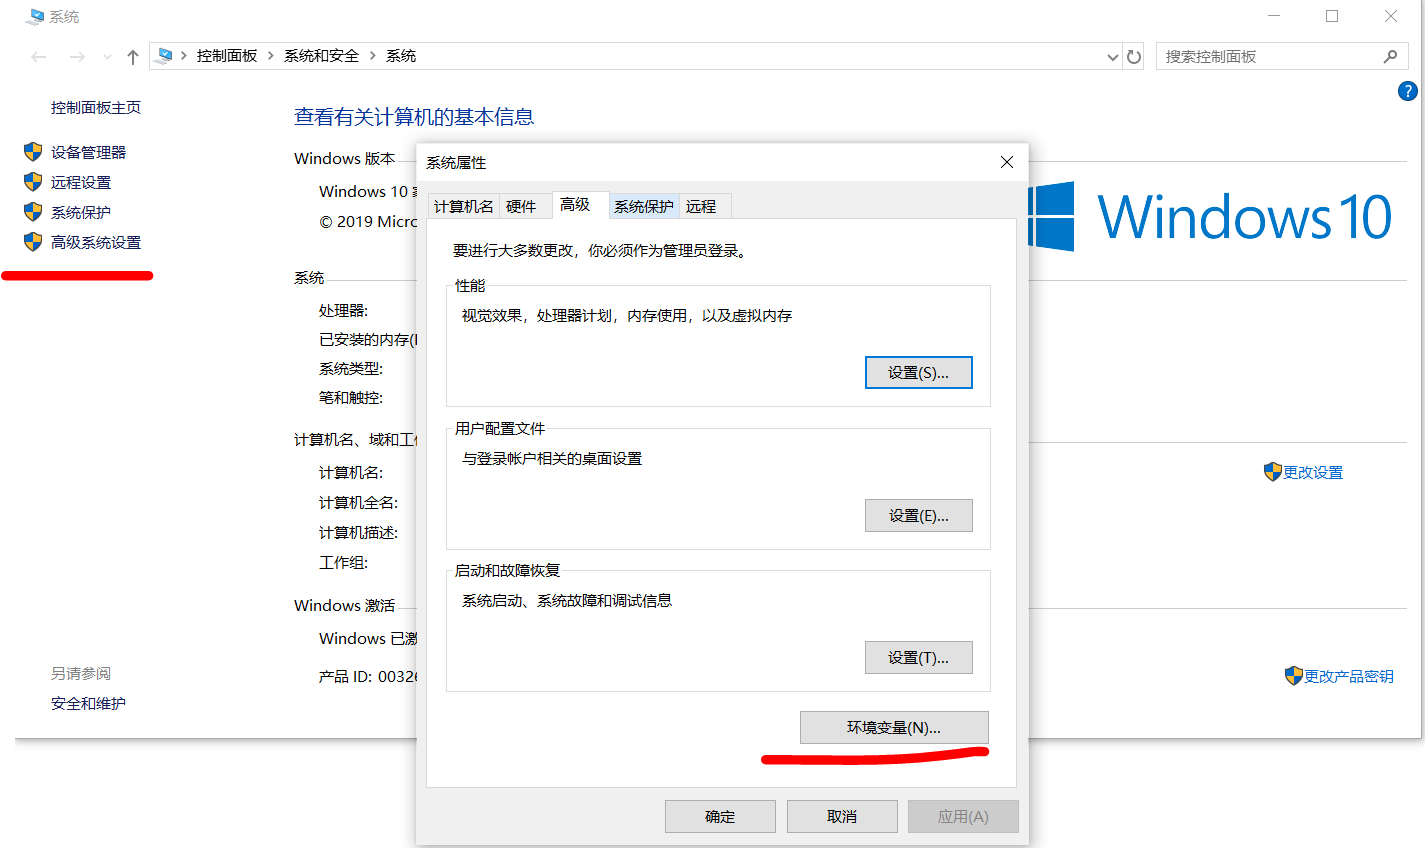Image resolution: width=1425 pixels, height=848 pixels.
Task: Maximize the System control panel window
Action: pos(1332,16)
